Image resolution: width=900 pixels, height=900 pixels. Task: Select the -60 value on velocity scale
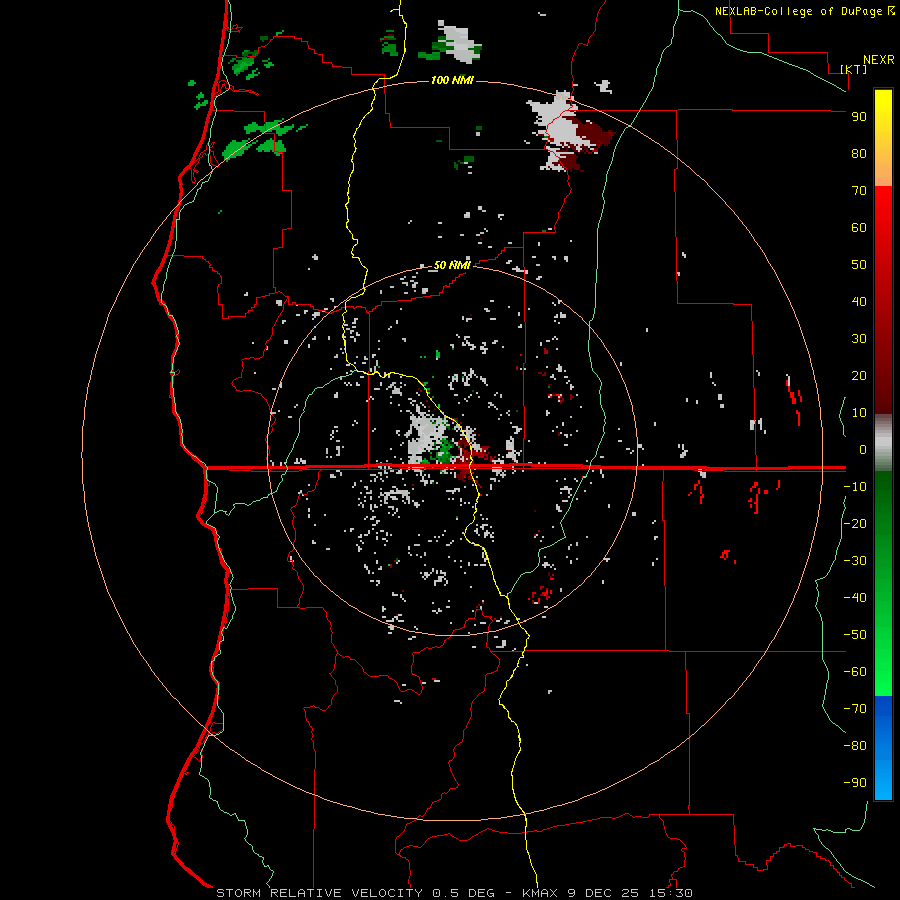coord(855,672)
